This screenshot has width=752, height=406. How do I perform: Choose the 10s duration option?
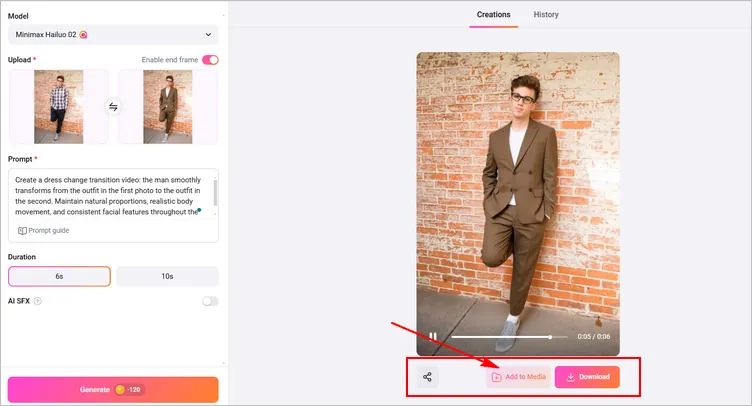(167, 276)
